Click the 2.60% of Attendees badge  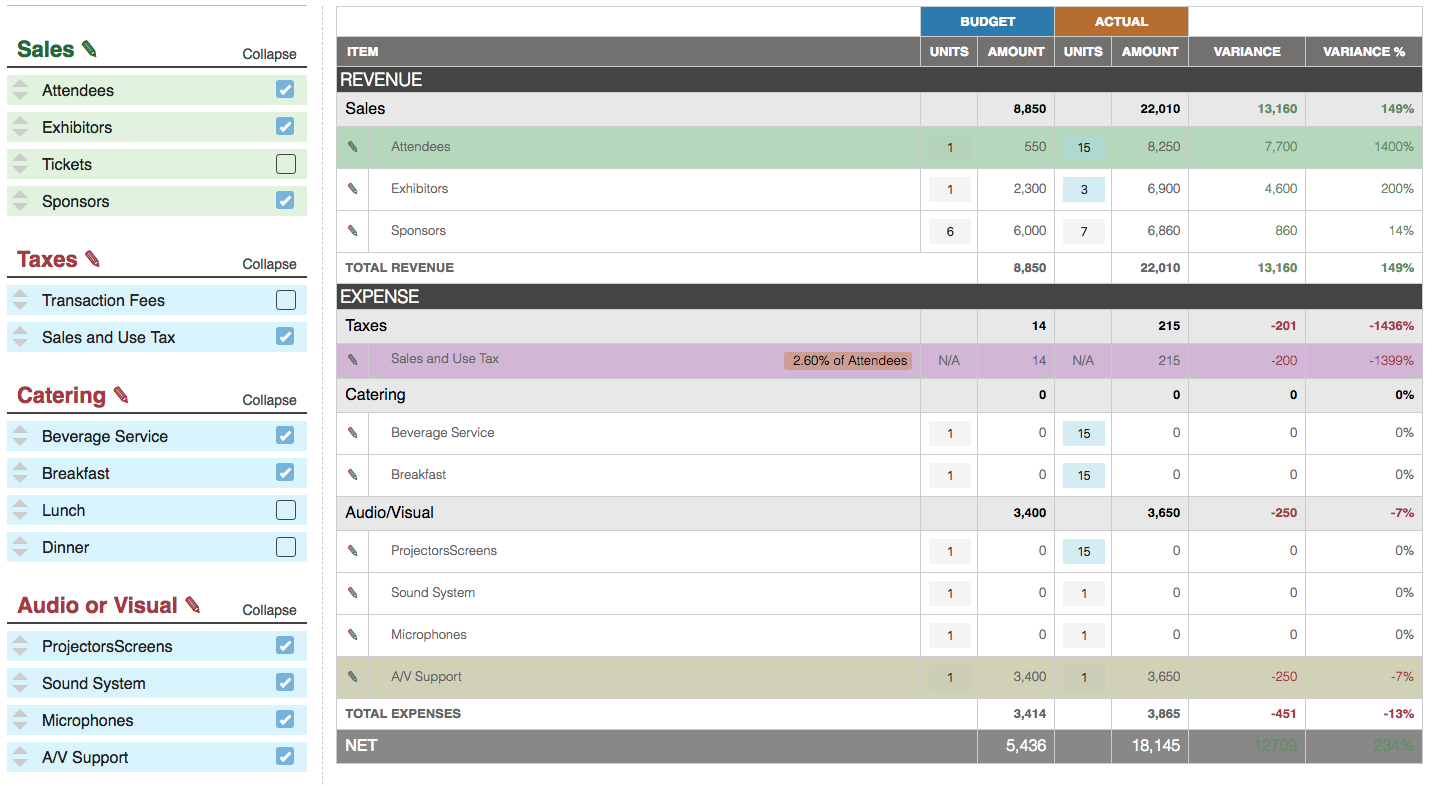[849, 361]
